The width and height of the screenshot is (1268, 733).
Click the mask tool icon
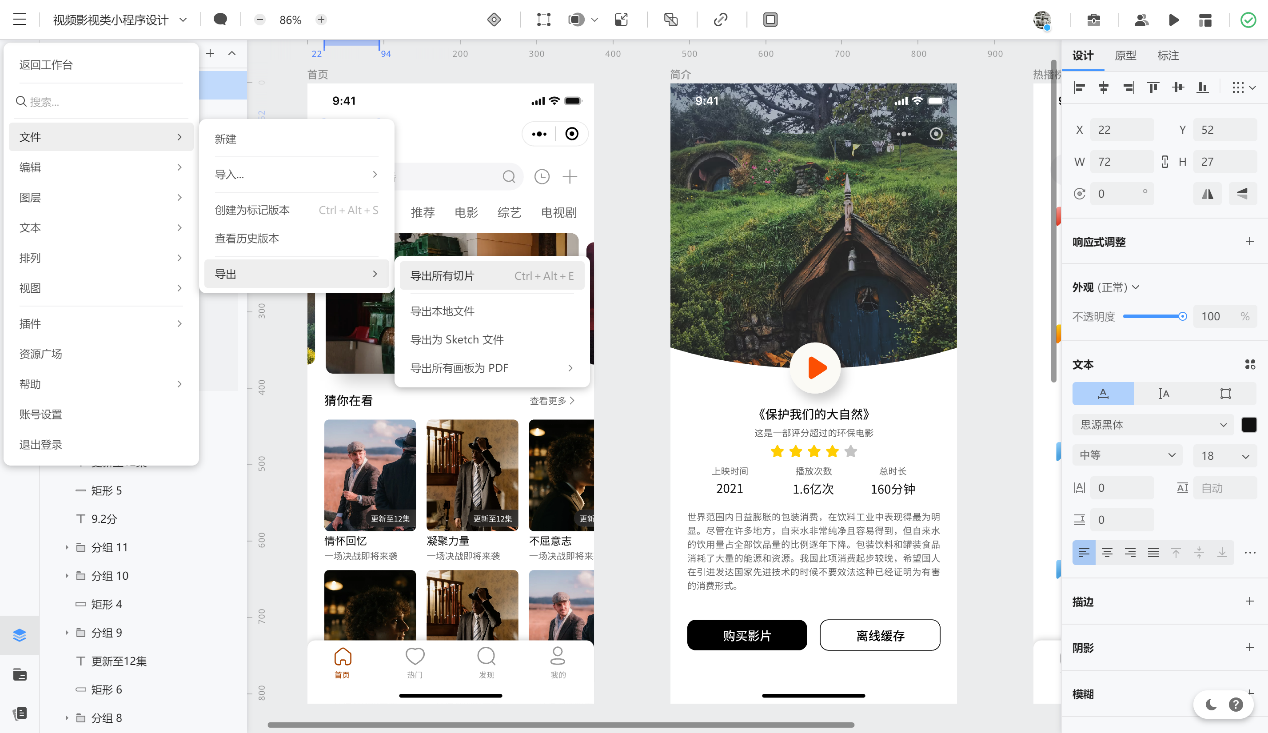[x=577, y=19]
